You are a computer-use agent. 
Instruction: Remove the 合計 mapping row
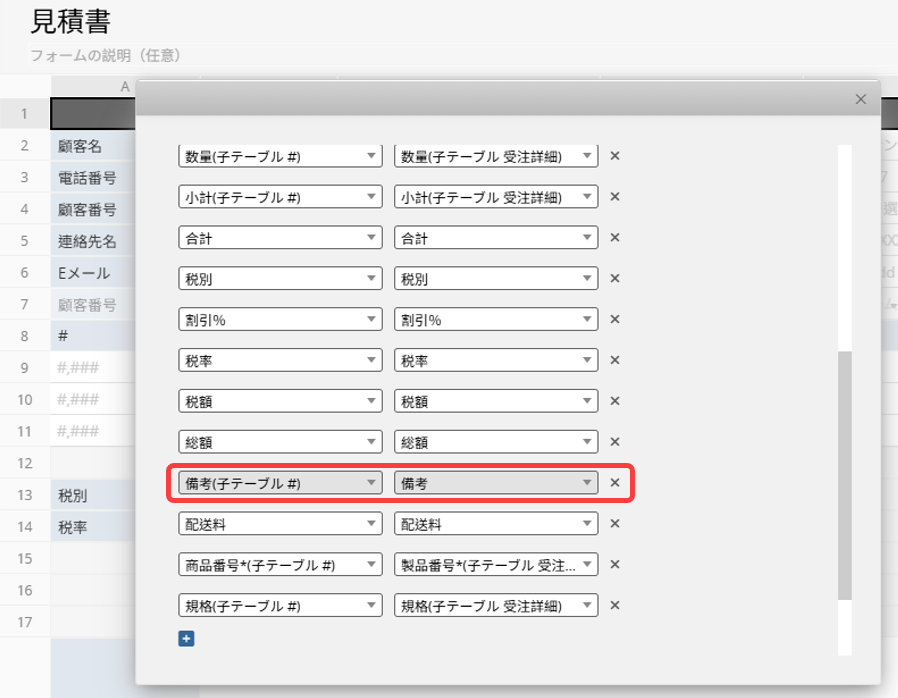click(x=615, y=238)
